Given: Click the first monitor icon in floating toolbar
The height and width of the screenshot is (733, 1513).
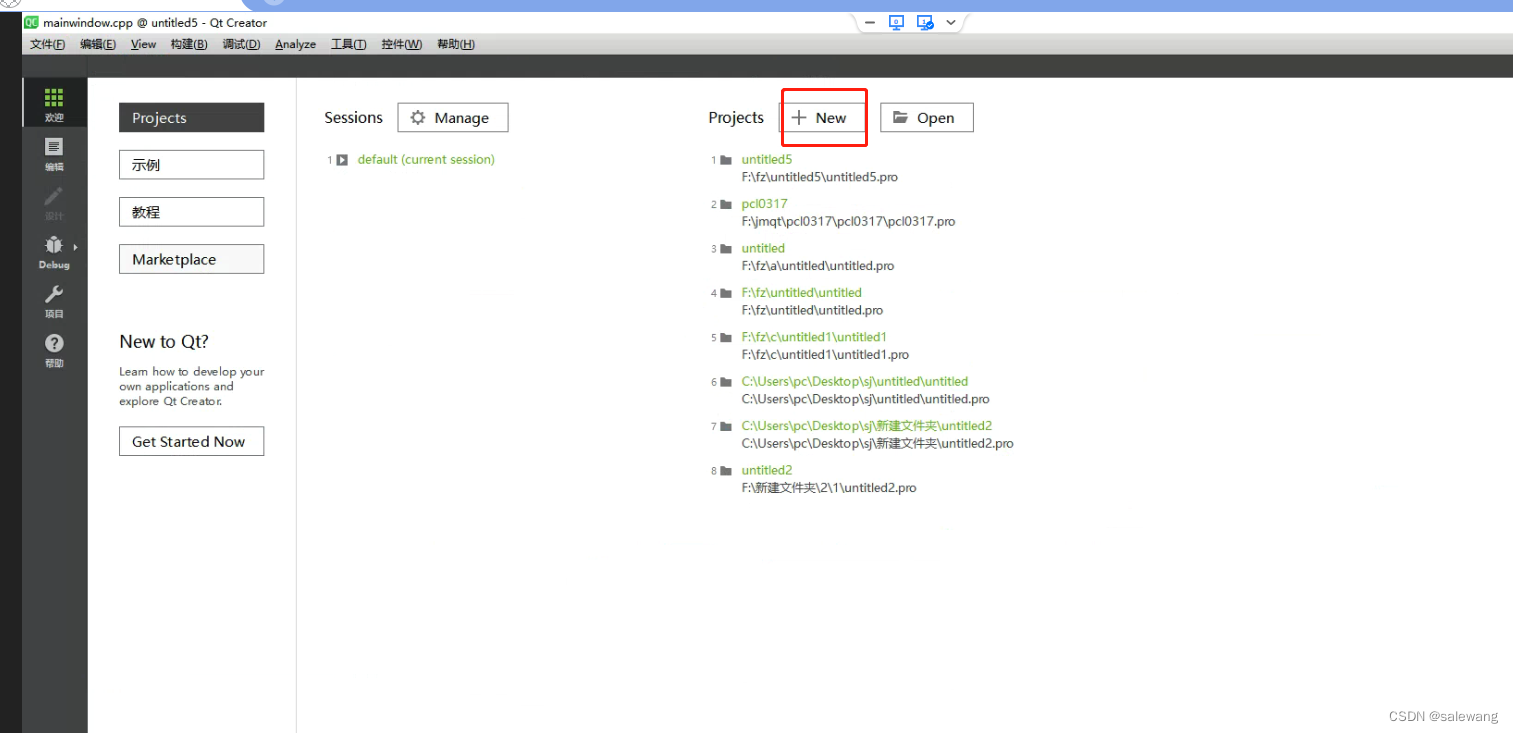Looking at the screenshot, I should coord(897,22).
